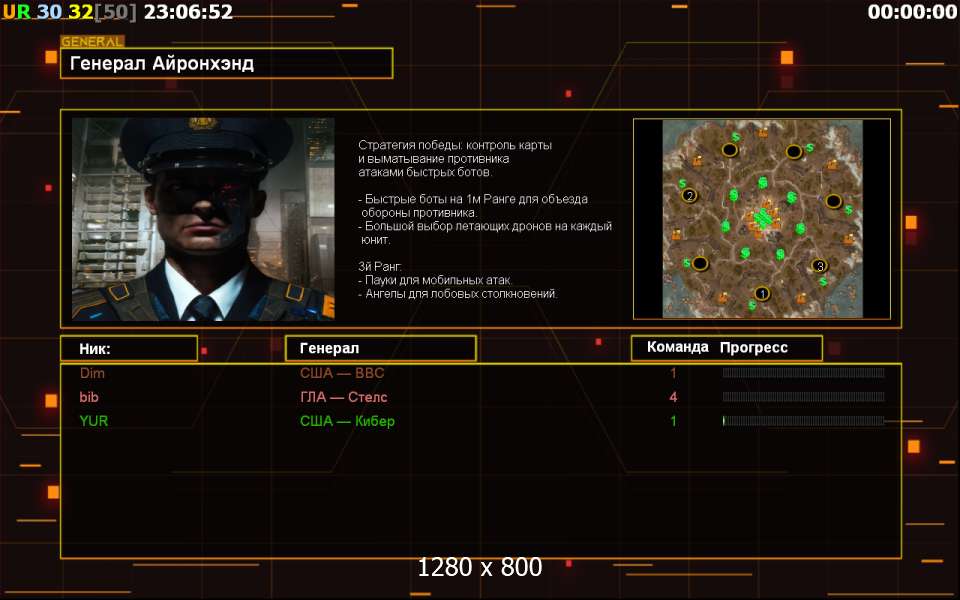
Task: Click dollar supply icon just below start marker 1
Action: 752,306
